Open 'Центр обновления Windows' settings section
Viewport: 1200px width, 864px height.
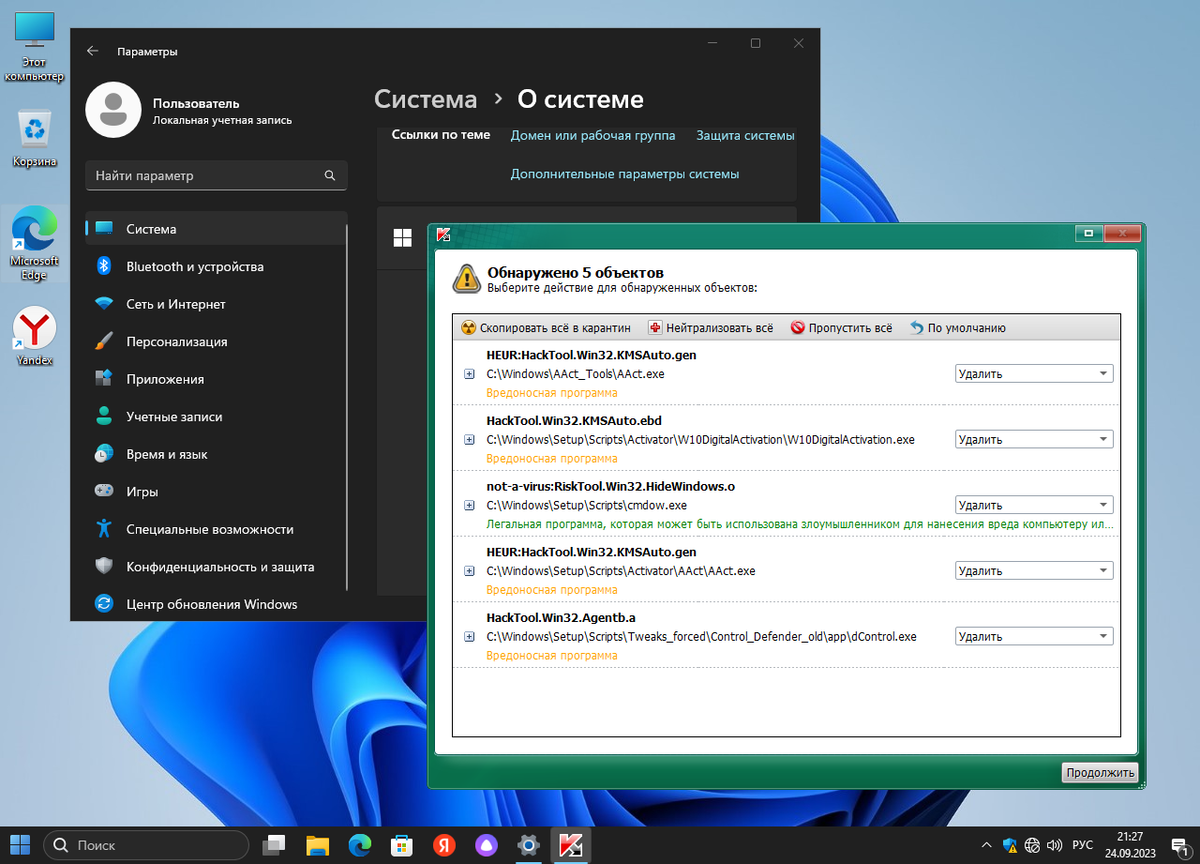coord(216,604)
